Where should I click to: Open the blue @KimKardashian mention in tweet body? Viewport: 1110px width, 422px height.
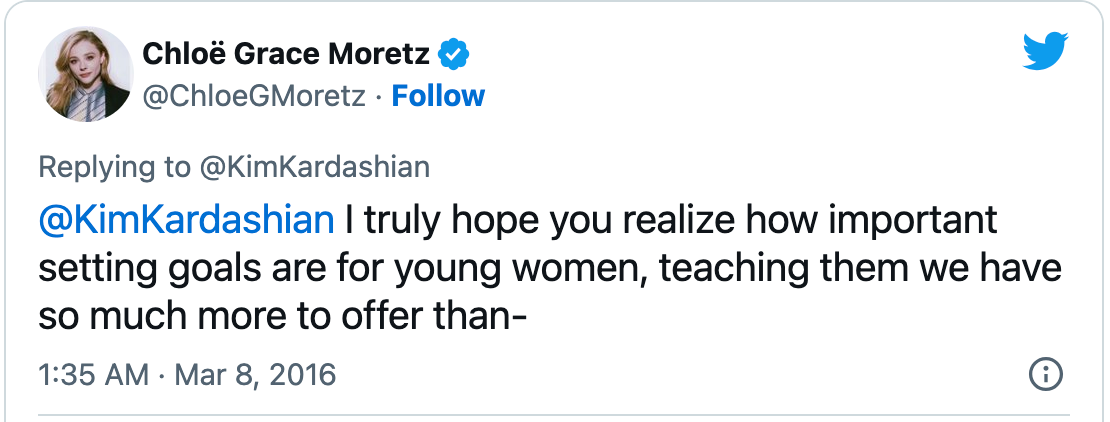point(185,219)
